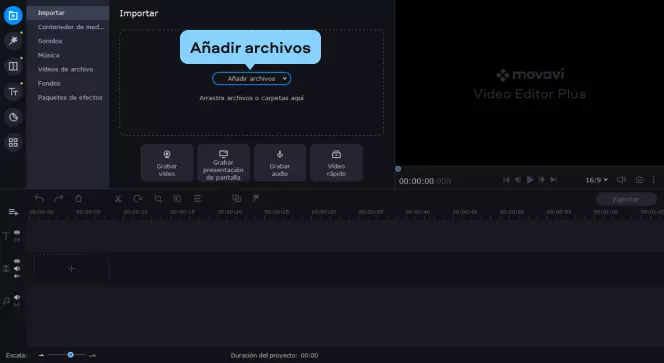Screen dimensions: 664x363
Task: Add a marker with the flag icon
Action: 256,198
